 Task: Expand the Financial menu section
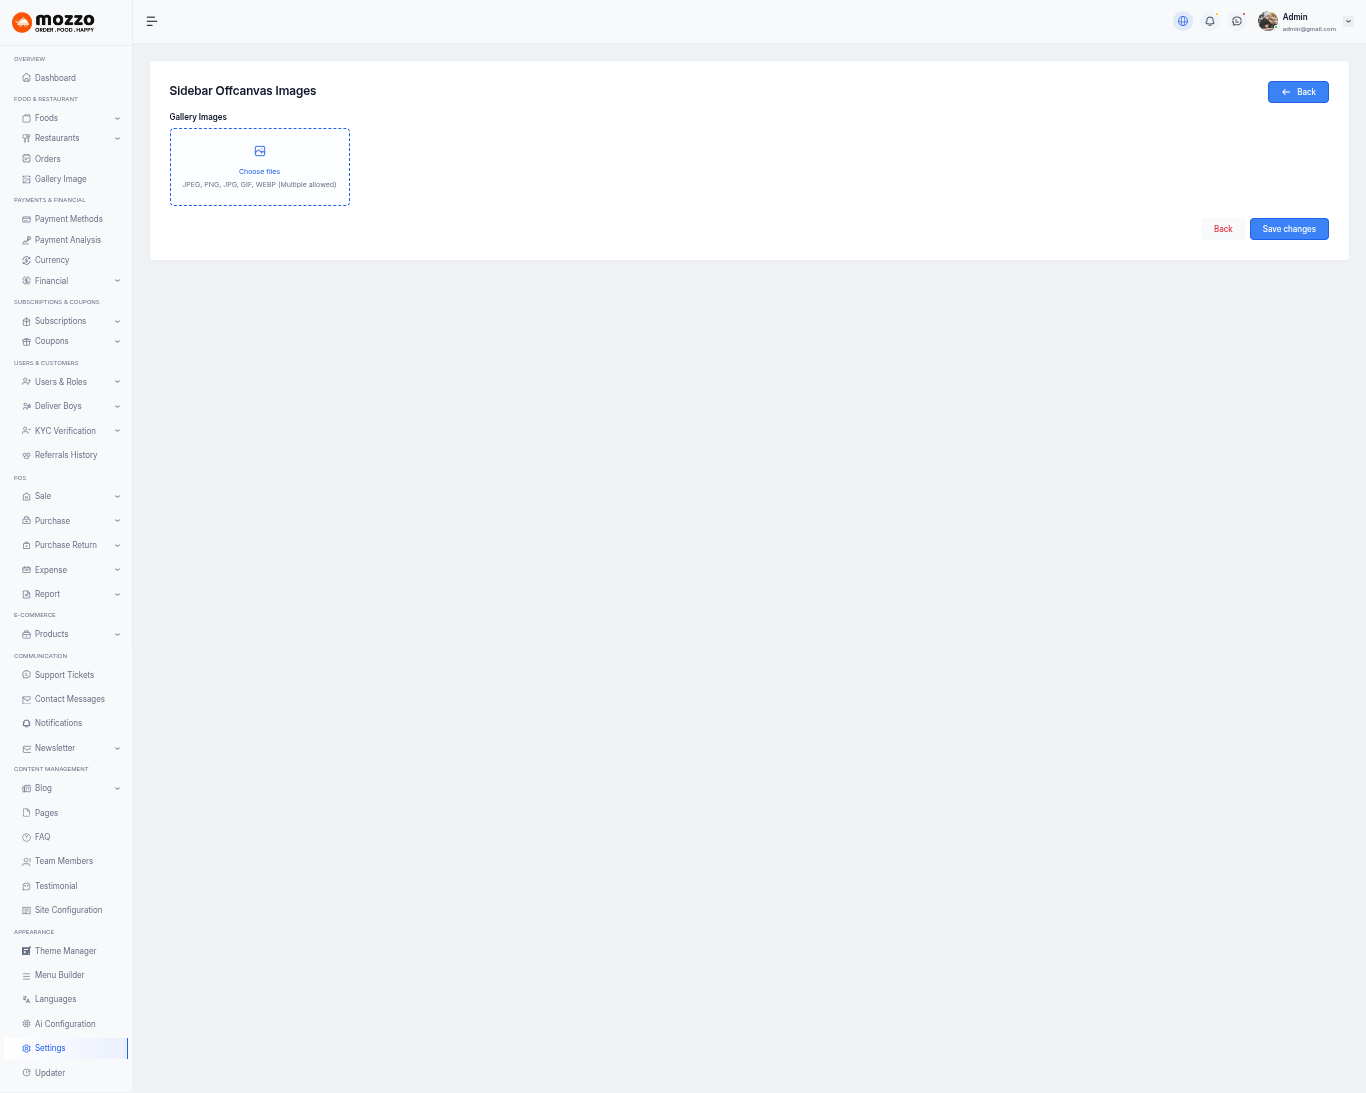(x=117, y=281)
